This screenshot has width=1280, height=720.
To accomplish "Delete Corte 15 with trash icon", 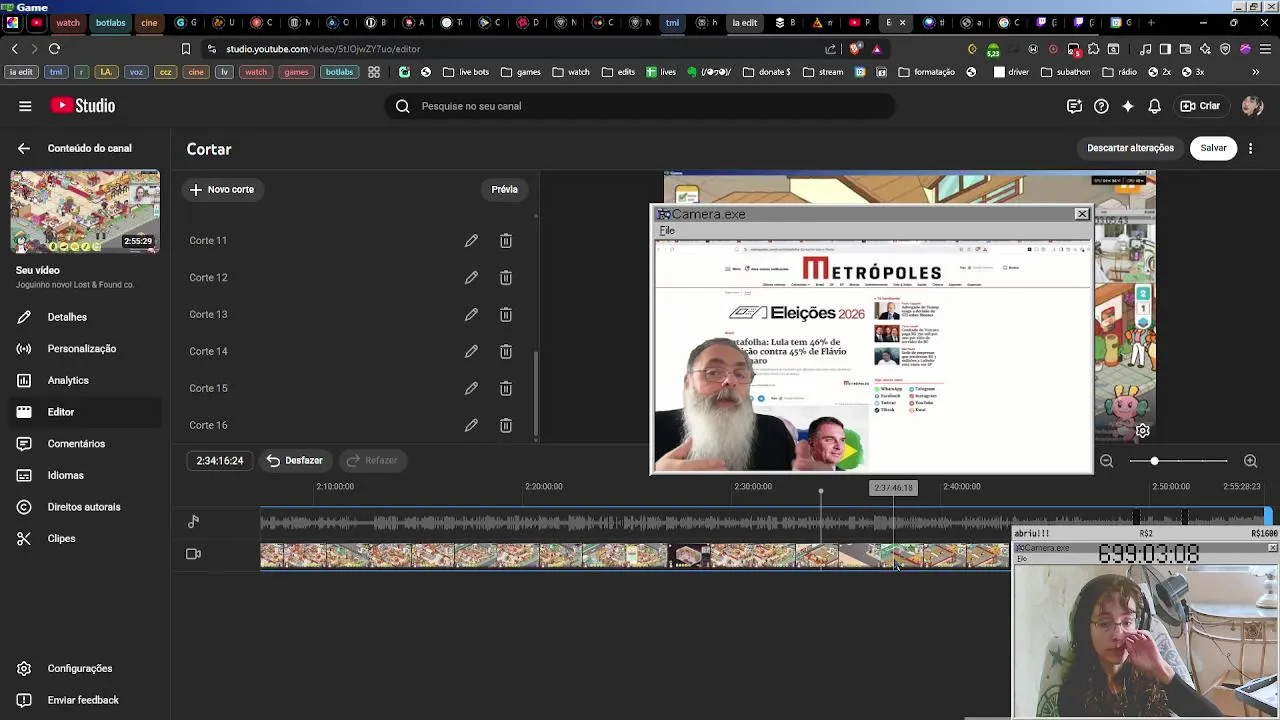I will 506,389.
